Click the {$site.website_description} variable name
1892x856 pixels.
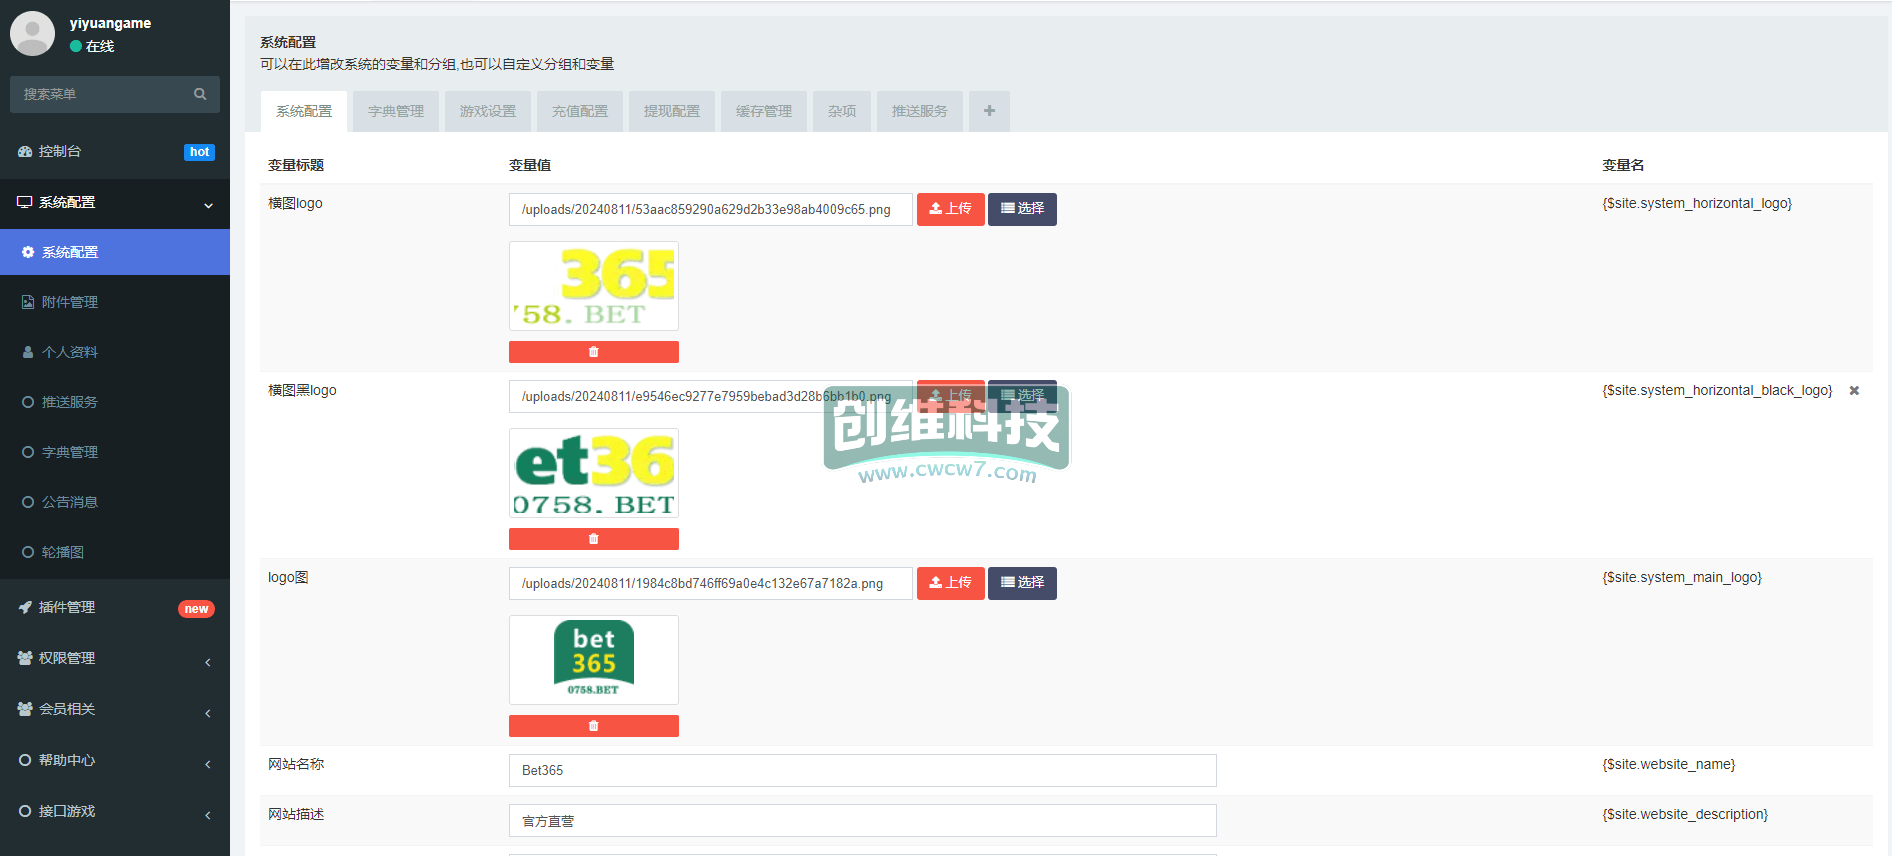pyautogui.click(x=1685, y=814)
